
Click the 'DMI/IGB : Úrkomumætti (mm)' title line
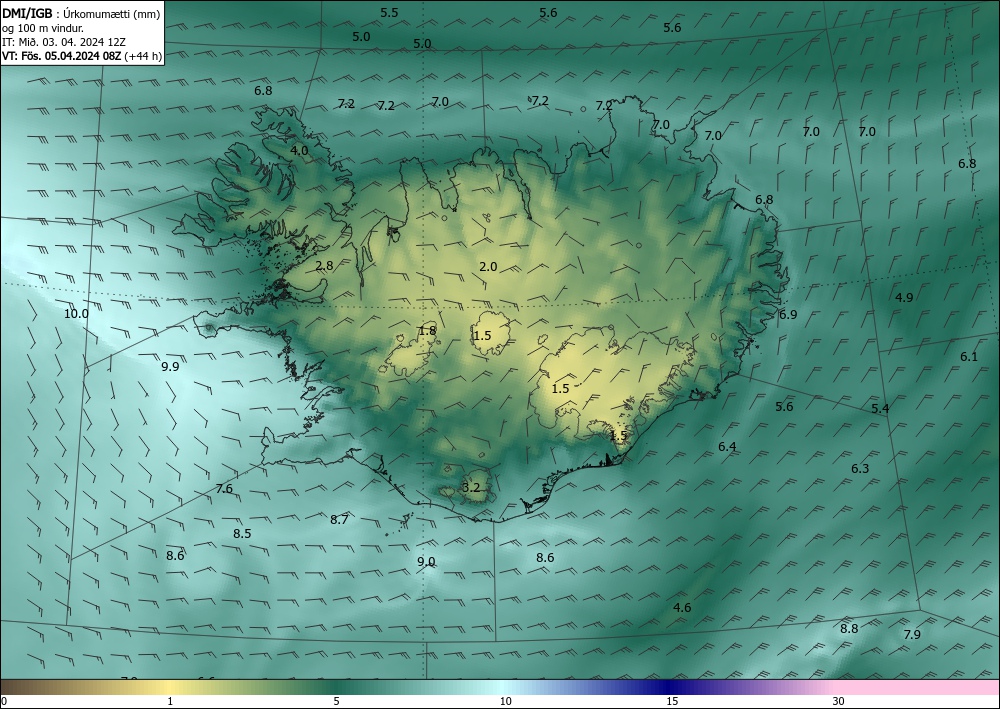[x=81, y=14]
